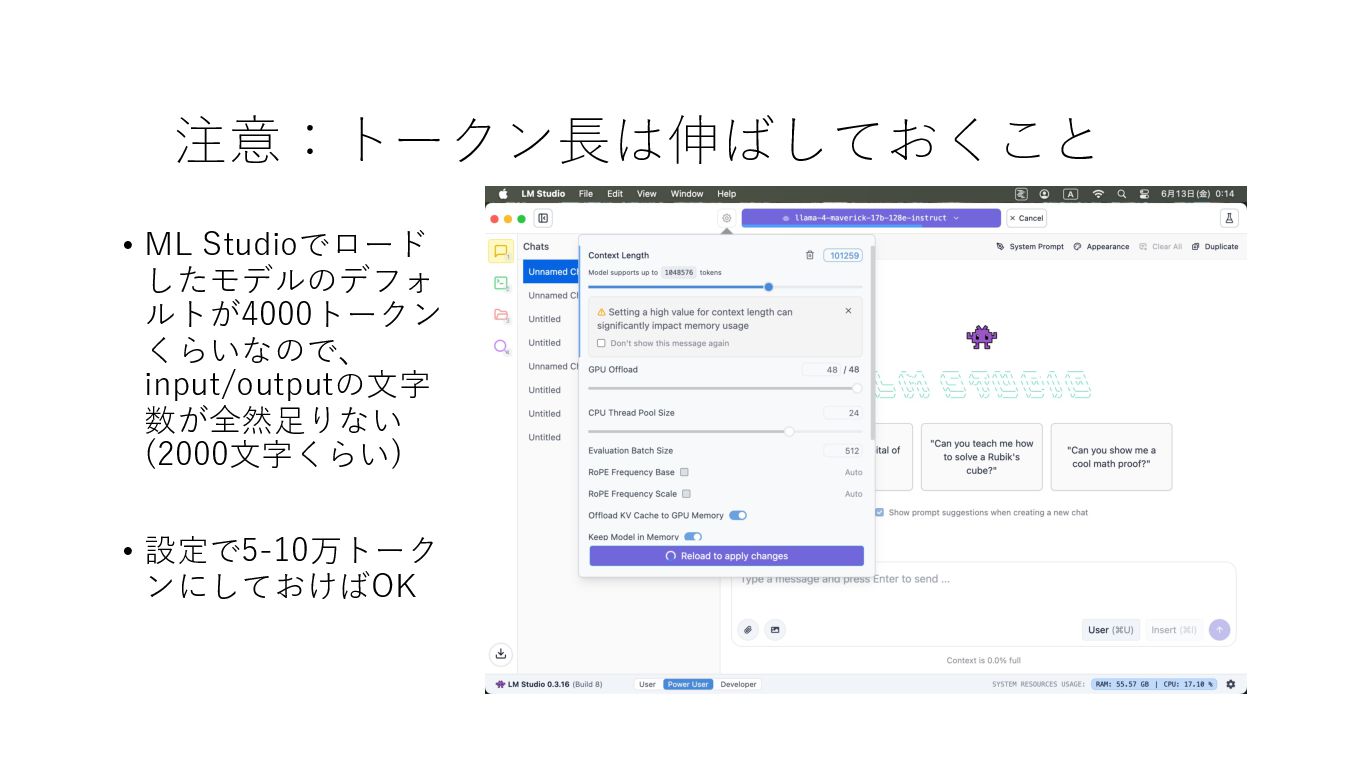Image resolution: width=1361 pixels, height=765 pixels.
Task: Click the paperclip attach file icon
Action: pos(748,630)
